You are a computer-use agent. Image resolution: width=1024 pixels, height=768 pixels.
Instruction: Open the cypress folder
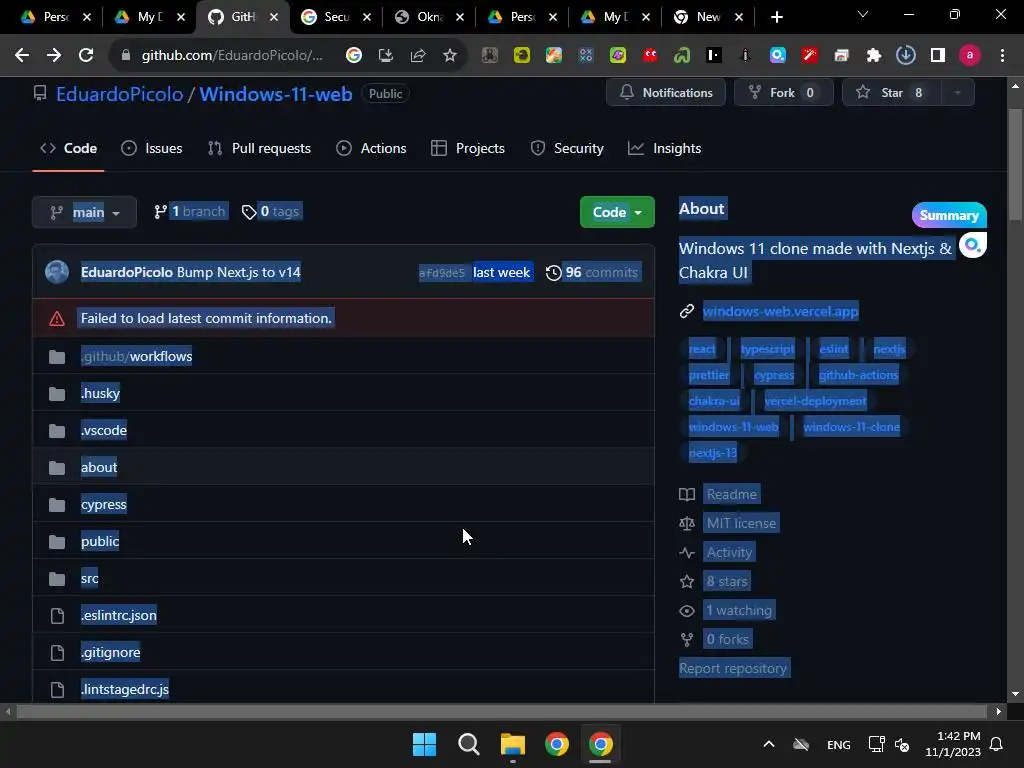click(104, 504)
